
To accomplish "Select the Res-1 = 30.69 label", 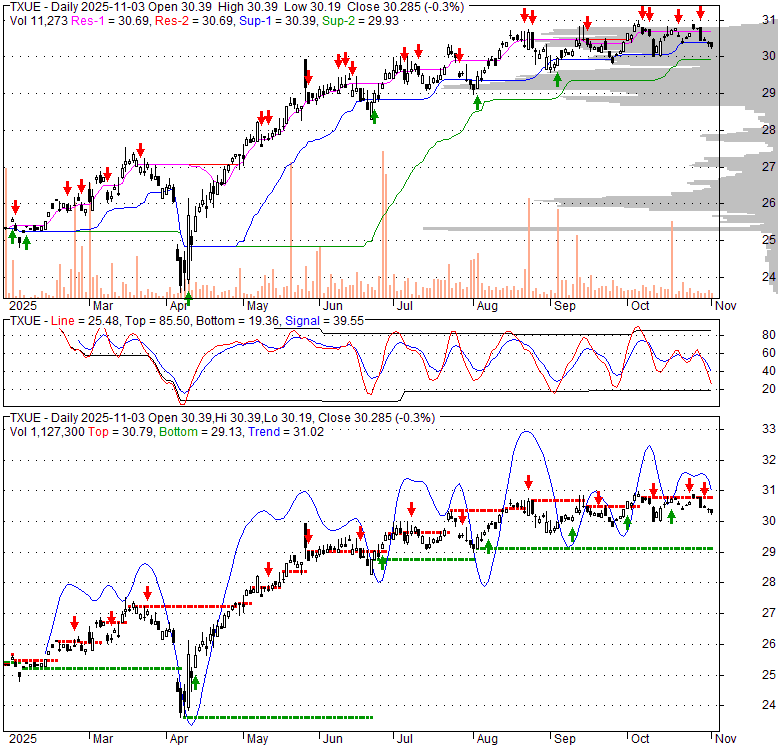I will 111,21.
